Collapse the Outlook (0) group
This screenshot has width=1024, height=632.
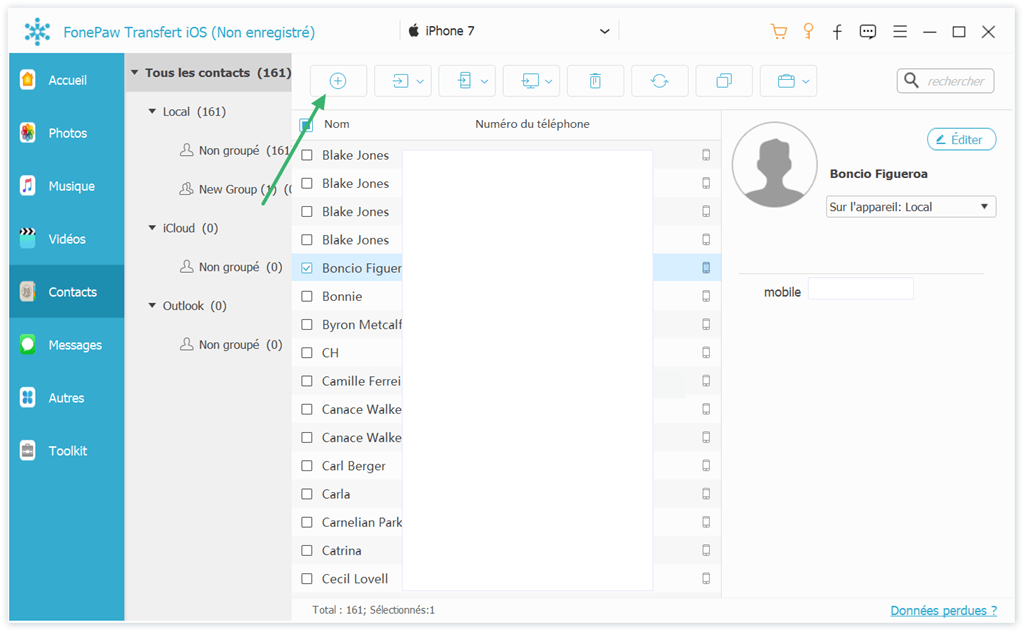(152, 306)
